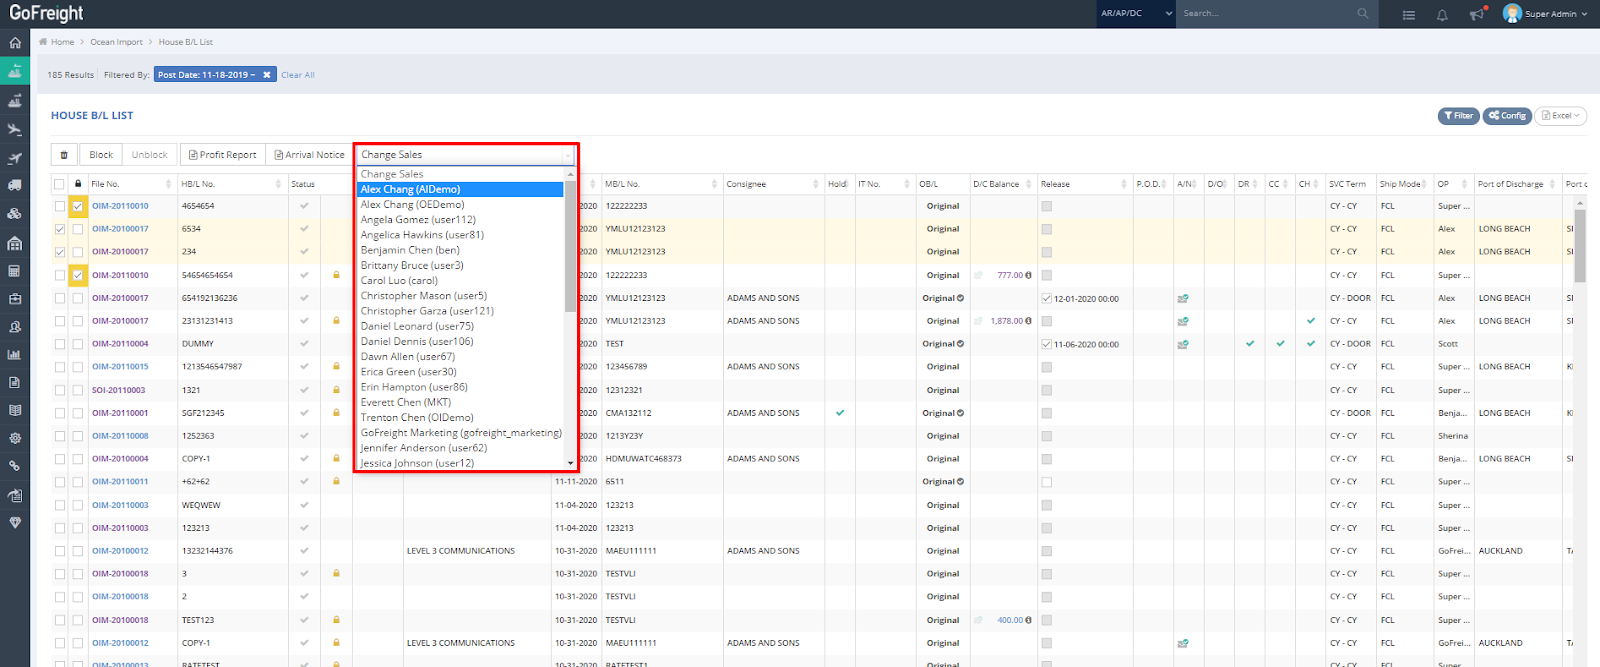The image size is (1600, 667).
Task: Open the megaphone announcements icon
Action: [1476, 15]
